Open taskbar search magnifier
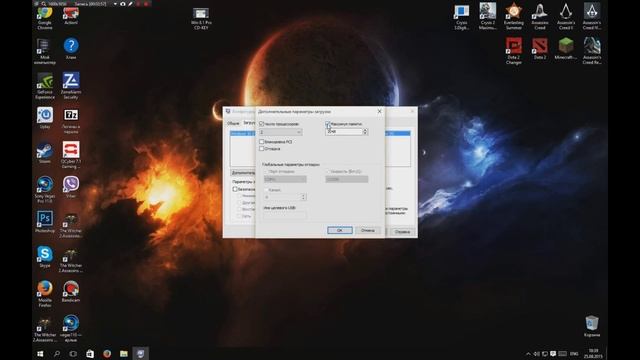640x360 pixels. coord(57,353)
